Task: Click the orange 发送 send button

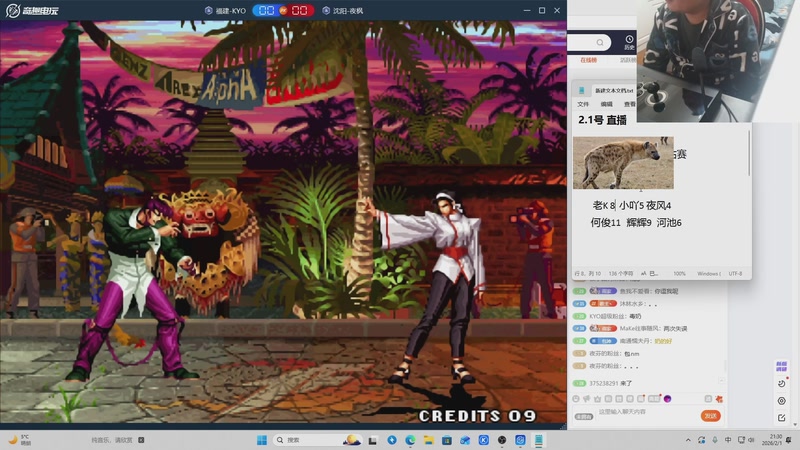Action: tap(711, 416)
